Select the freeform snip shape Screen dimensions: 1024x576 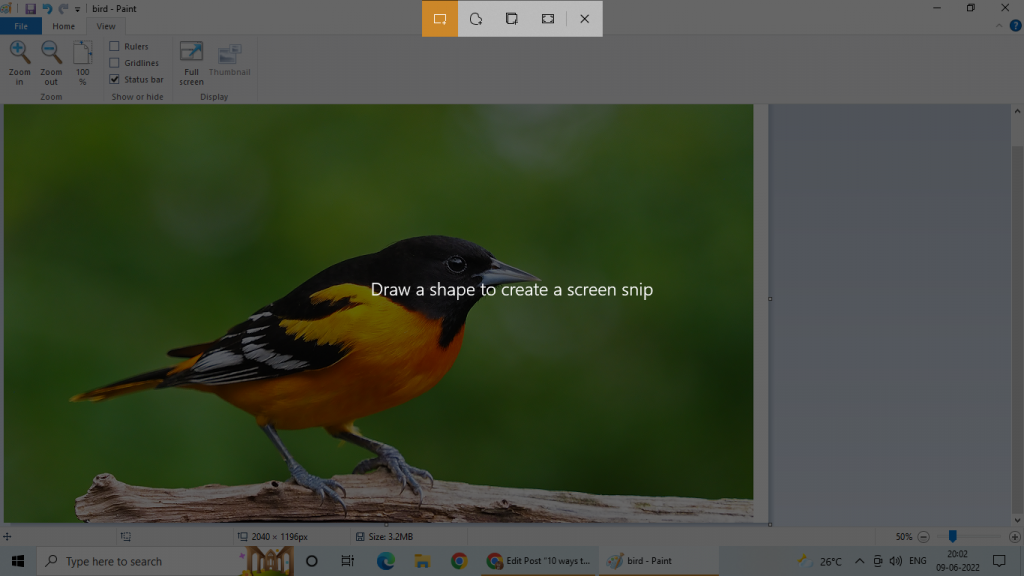click(x=475, y=18)
